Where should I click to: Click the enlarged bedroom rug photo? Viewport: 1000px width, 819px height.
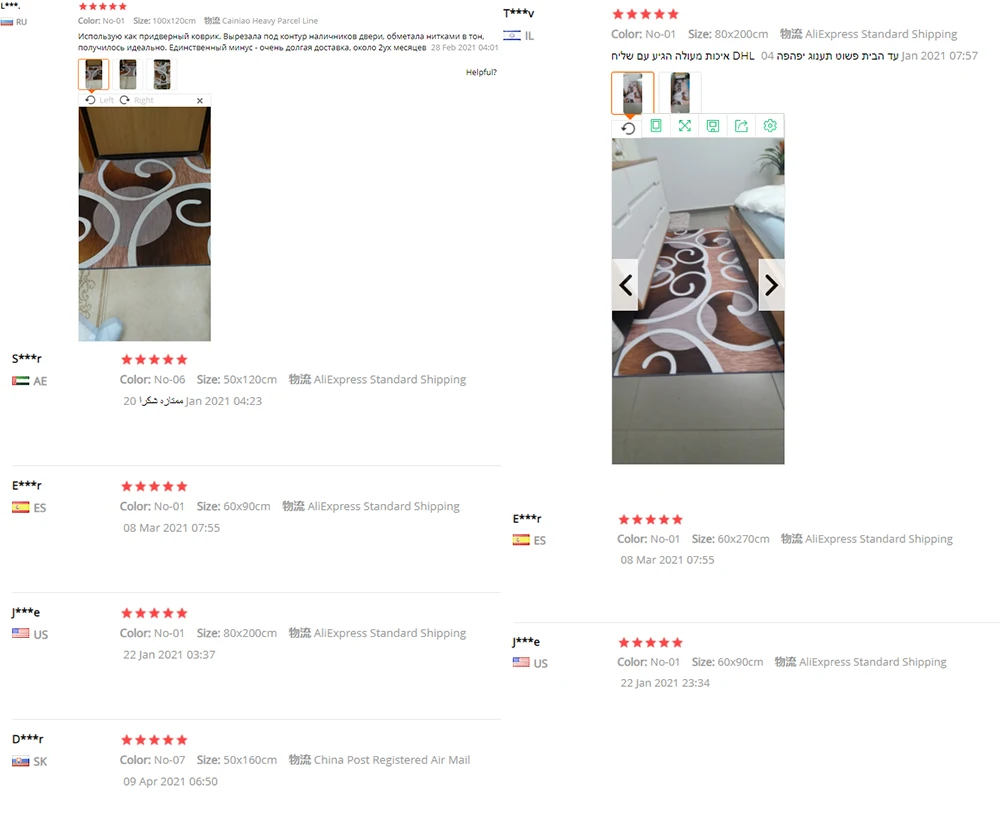point(698,301)
